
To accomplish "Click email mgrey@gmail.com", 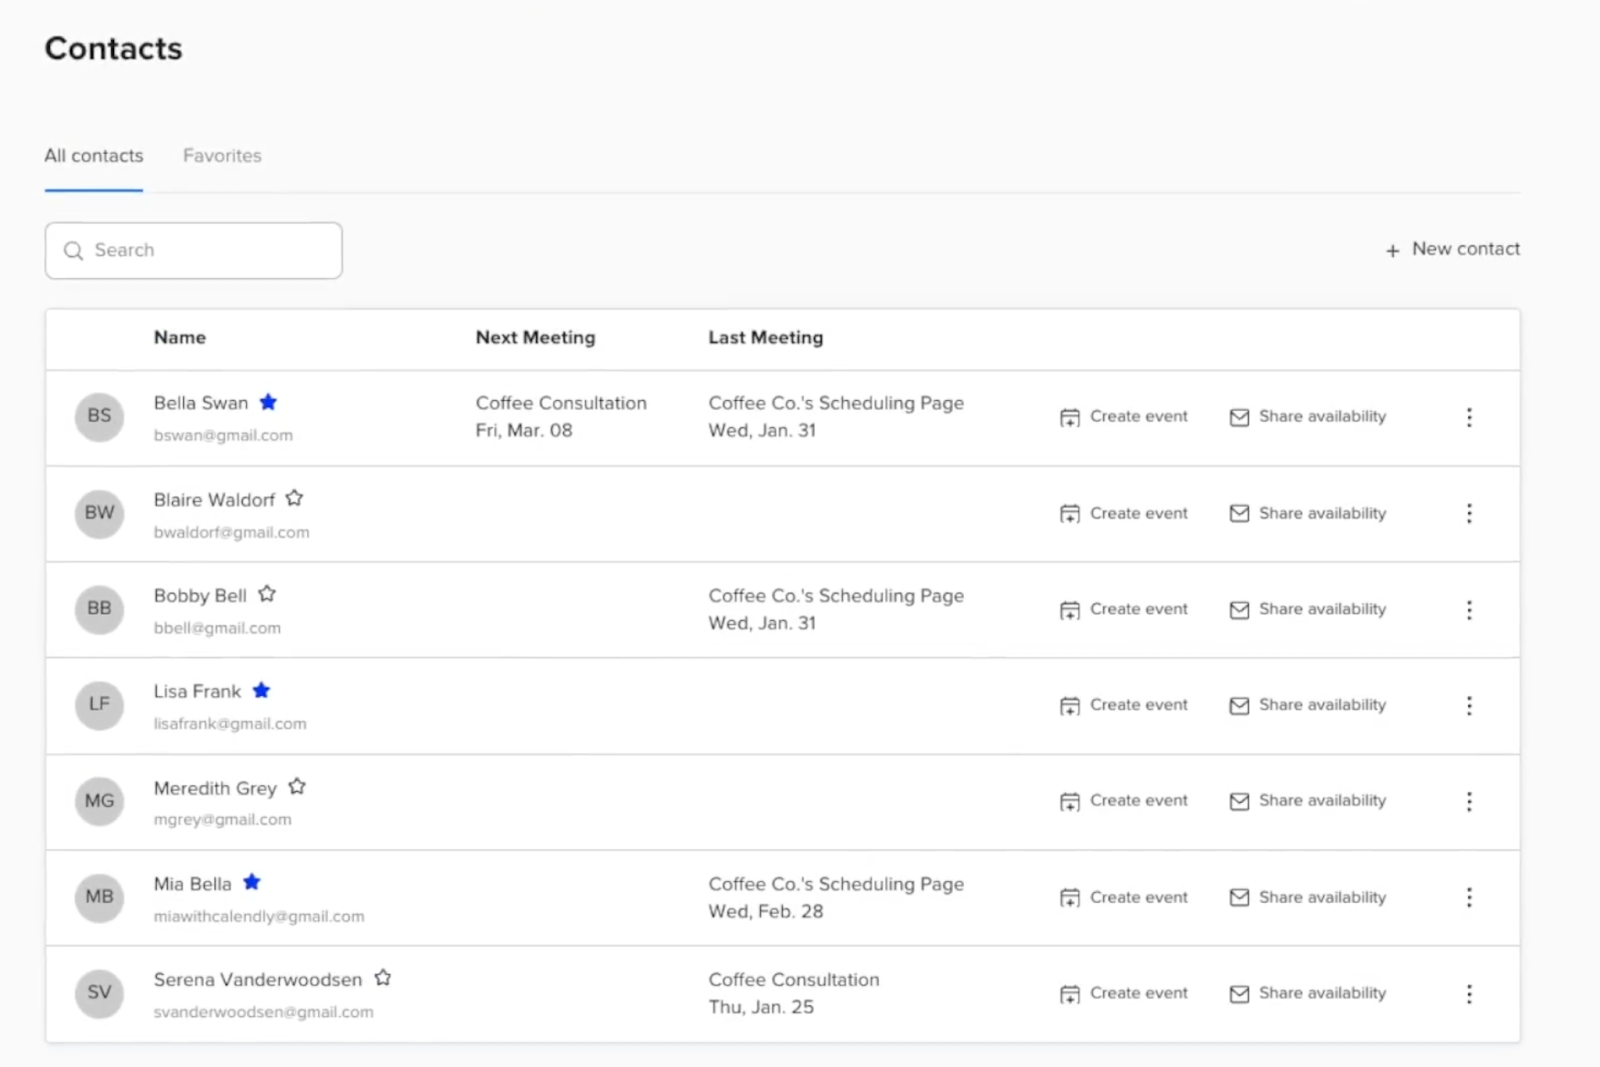I will [222, 820].
